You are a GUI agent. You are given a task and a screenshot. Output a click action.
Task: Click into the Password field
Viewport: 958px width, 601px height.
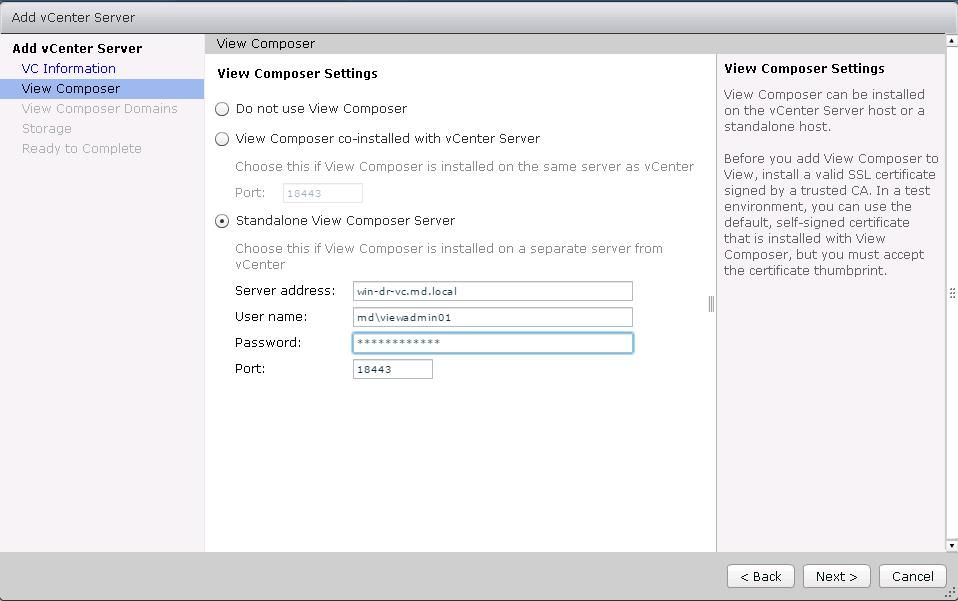[493, 343]
